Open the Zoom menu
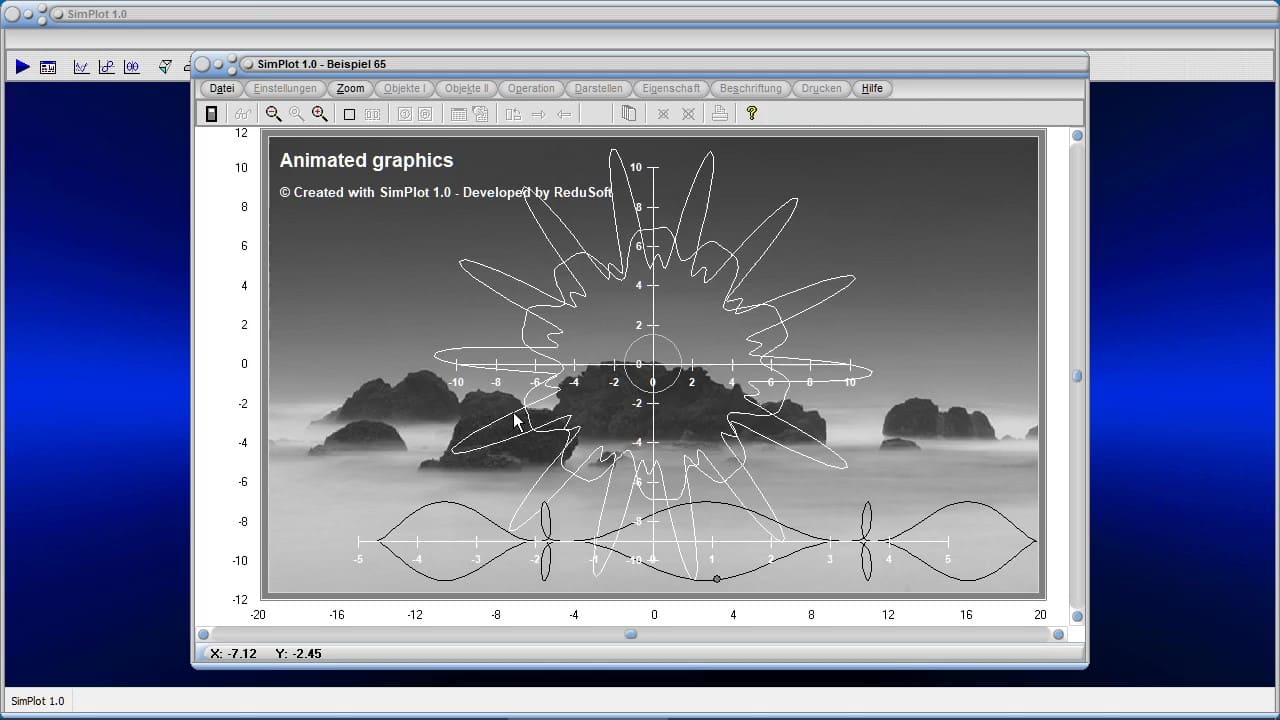Viewport: 1280px width, 720px height. point(350,88)
